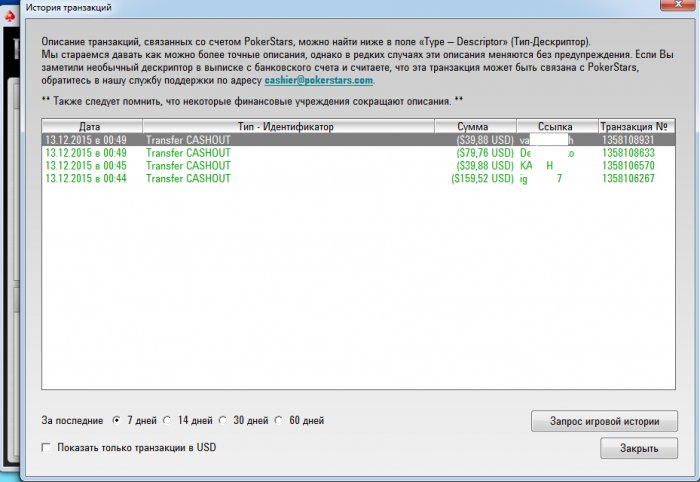This screenshot has width=700, height=482.
Task: Select transaction number 1358108633
Action: 628,153
